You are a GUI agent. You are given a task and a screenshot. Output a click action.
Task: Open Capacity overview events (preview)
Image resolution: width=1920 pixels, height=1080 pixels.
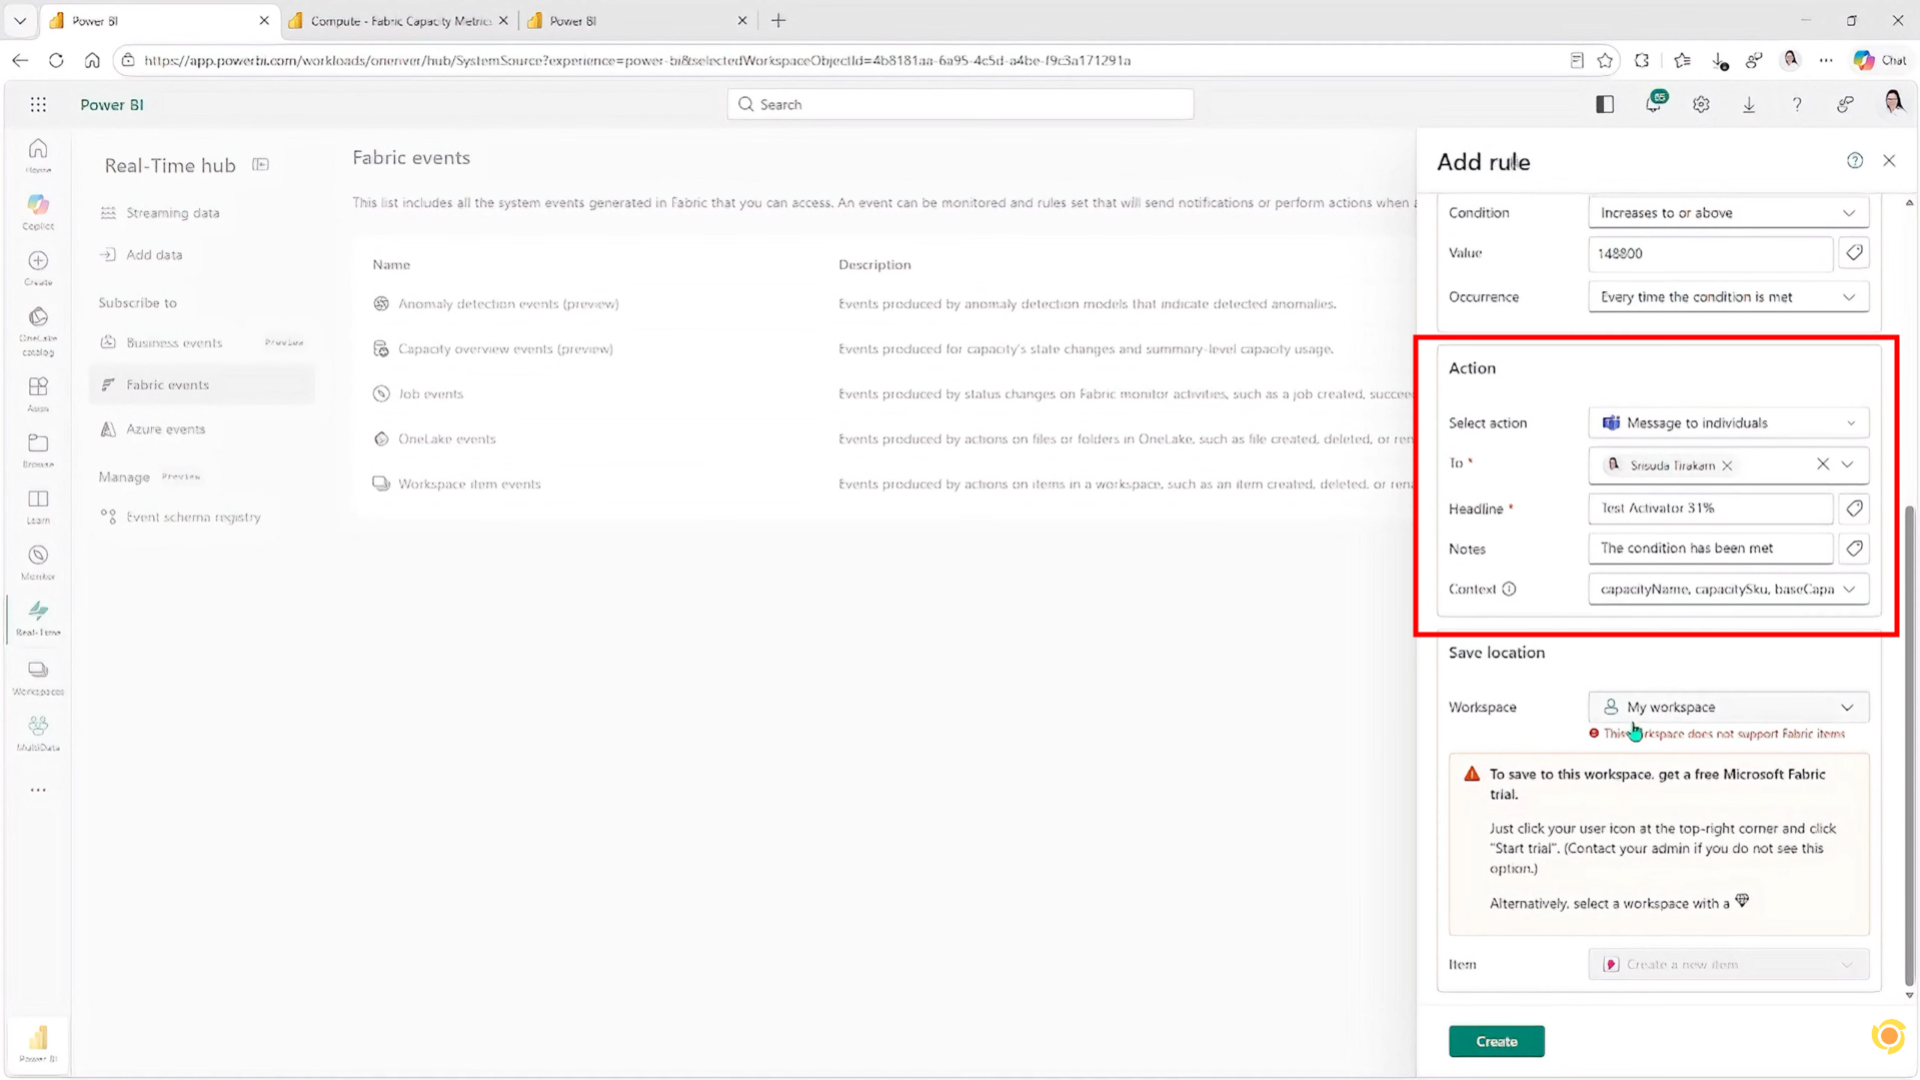[x=505, y=349]
